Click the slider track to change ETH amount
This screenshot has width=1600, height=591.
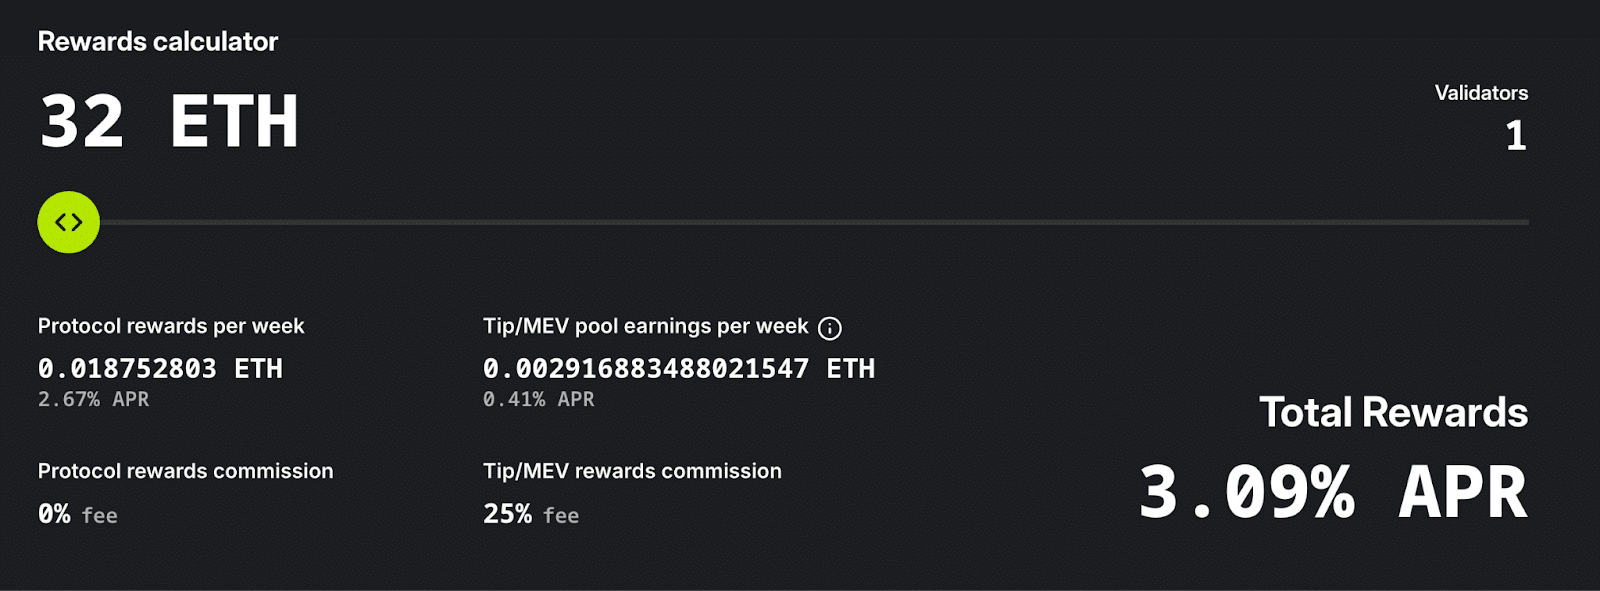pyautogui.click(x=800, y=222)
